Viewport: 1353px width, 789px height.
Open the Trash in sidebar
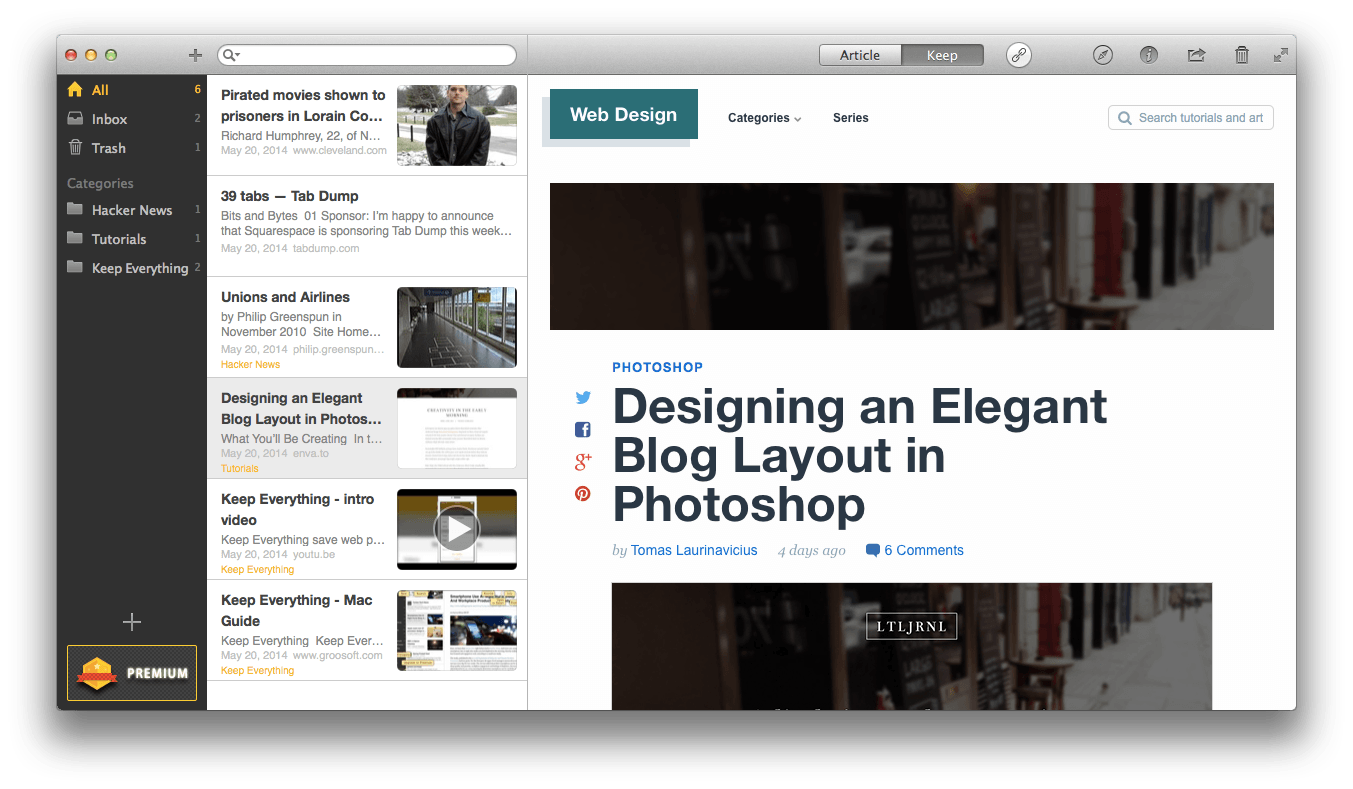click(x=132, y=148)
